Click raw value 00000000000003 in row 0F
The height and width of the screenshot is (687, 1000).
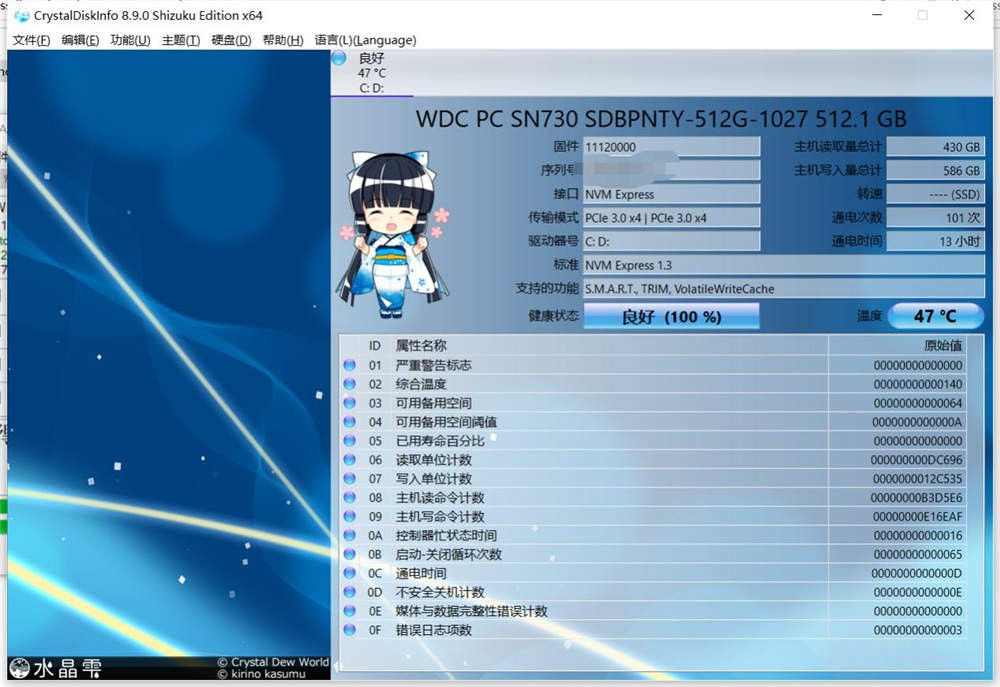[918, 630]
